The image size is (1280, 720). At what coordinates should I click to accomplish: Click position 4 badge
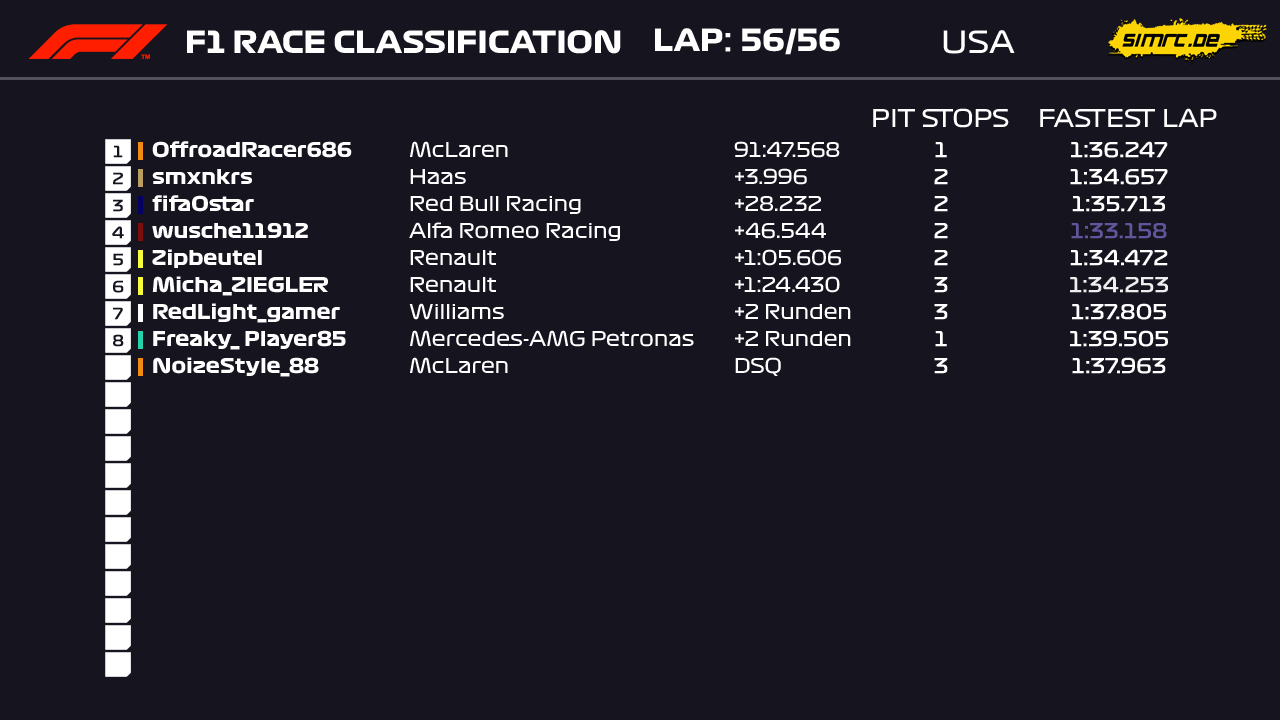(117, 232)
